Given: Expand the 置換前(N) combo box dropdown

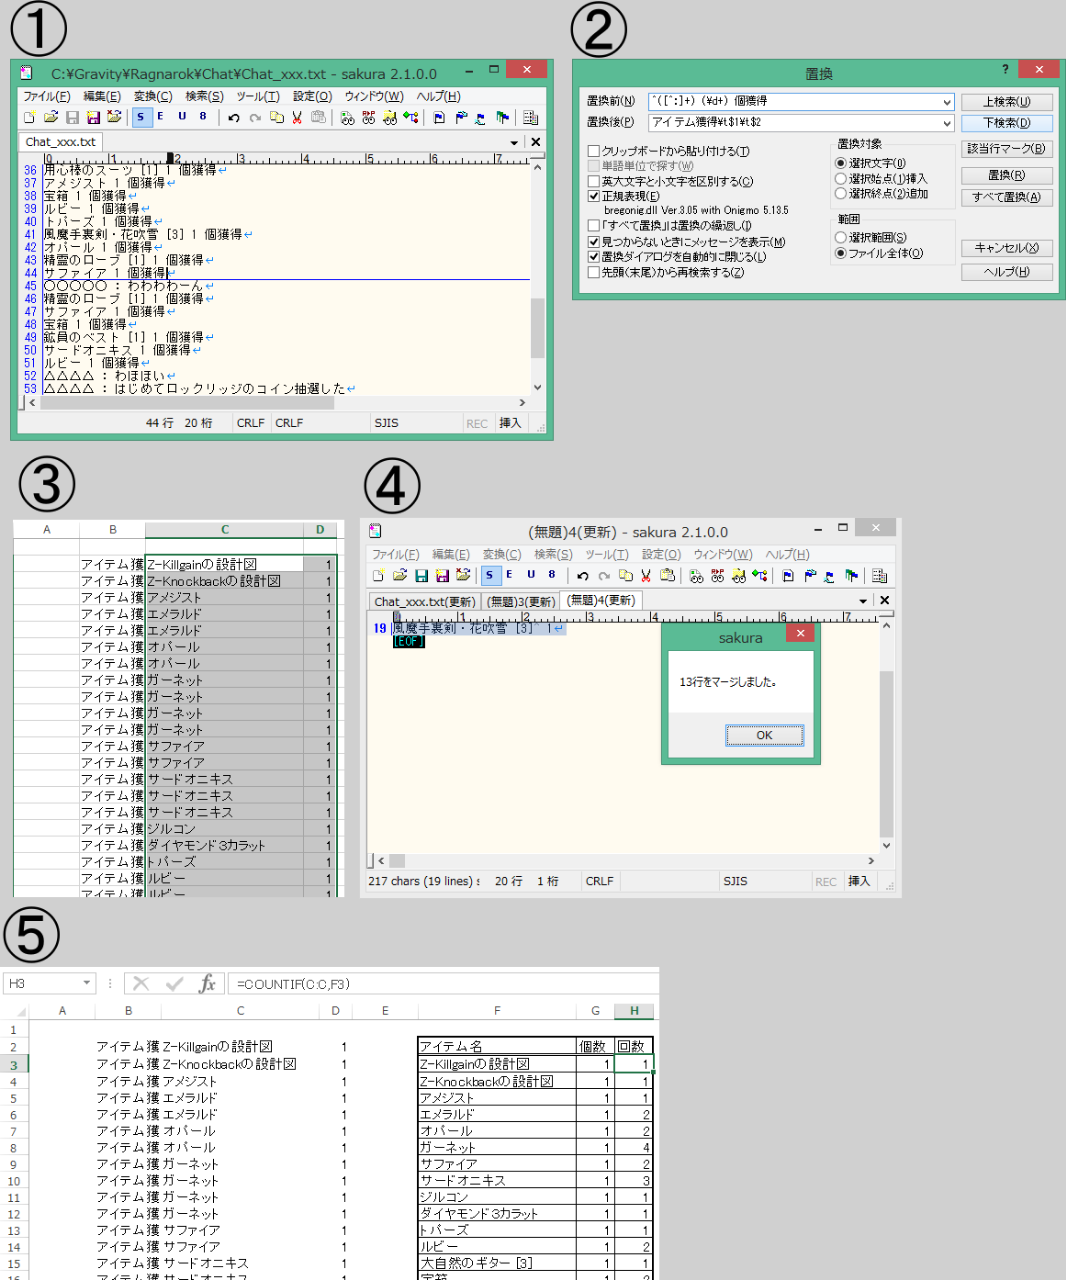Looking at the screenshot, I should (946, 102).
